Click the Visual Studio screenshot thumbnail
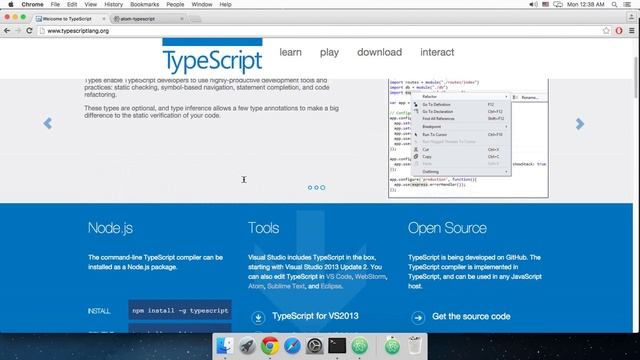Screen dimensions: 640x360 (468, 138)
